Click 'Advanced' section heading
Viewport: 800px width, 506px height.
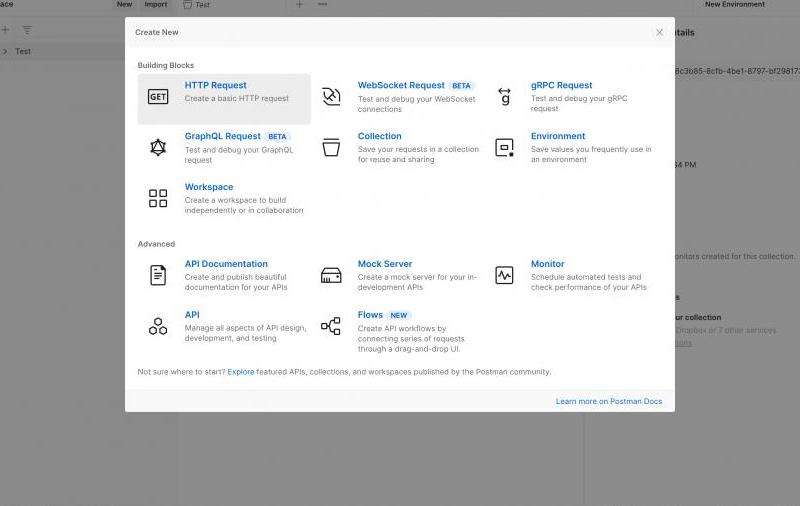[156, 244]
